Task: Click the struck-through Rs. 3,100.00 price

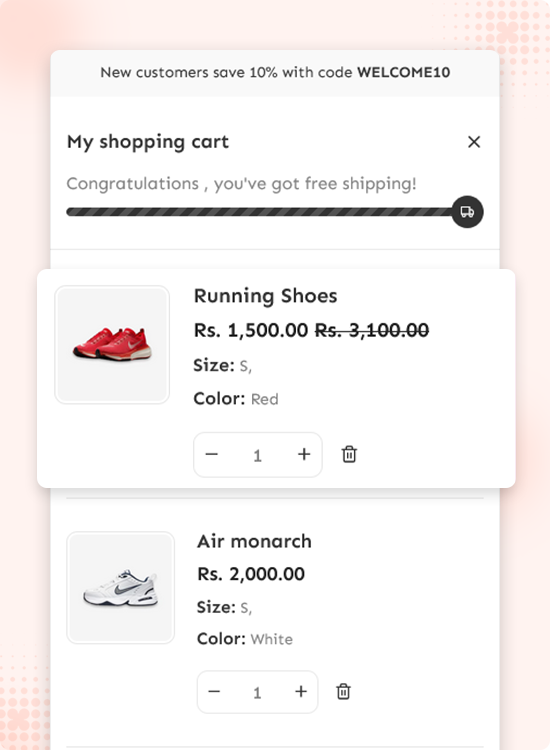Action: (x=372, y=331)
